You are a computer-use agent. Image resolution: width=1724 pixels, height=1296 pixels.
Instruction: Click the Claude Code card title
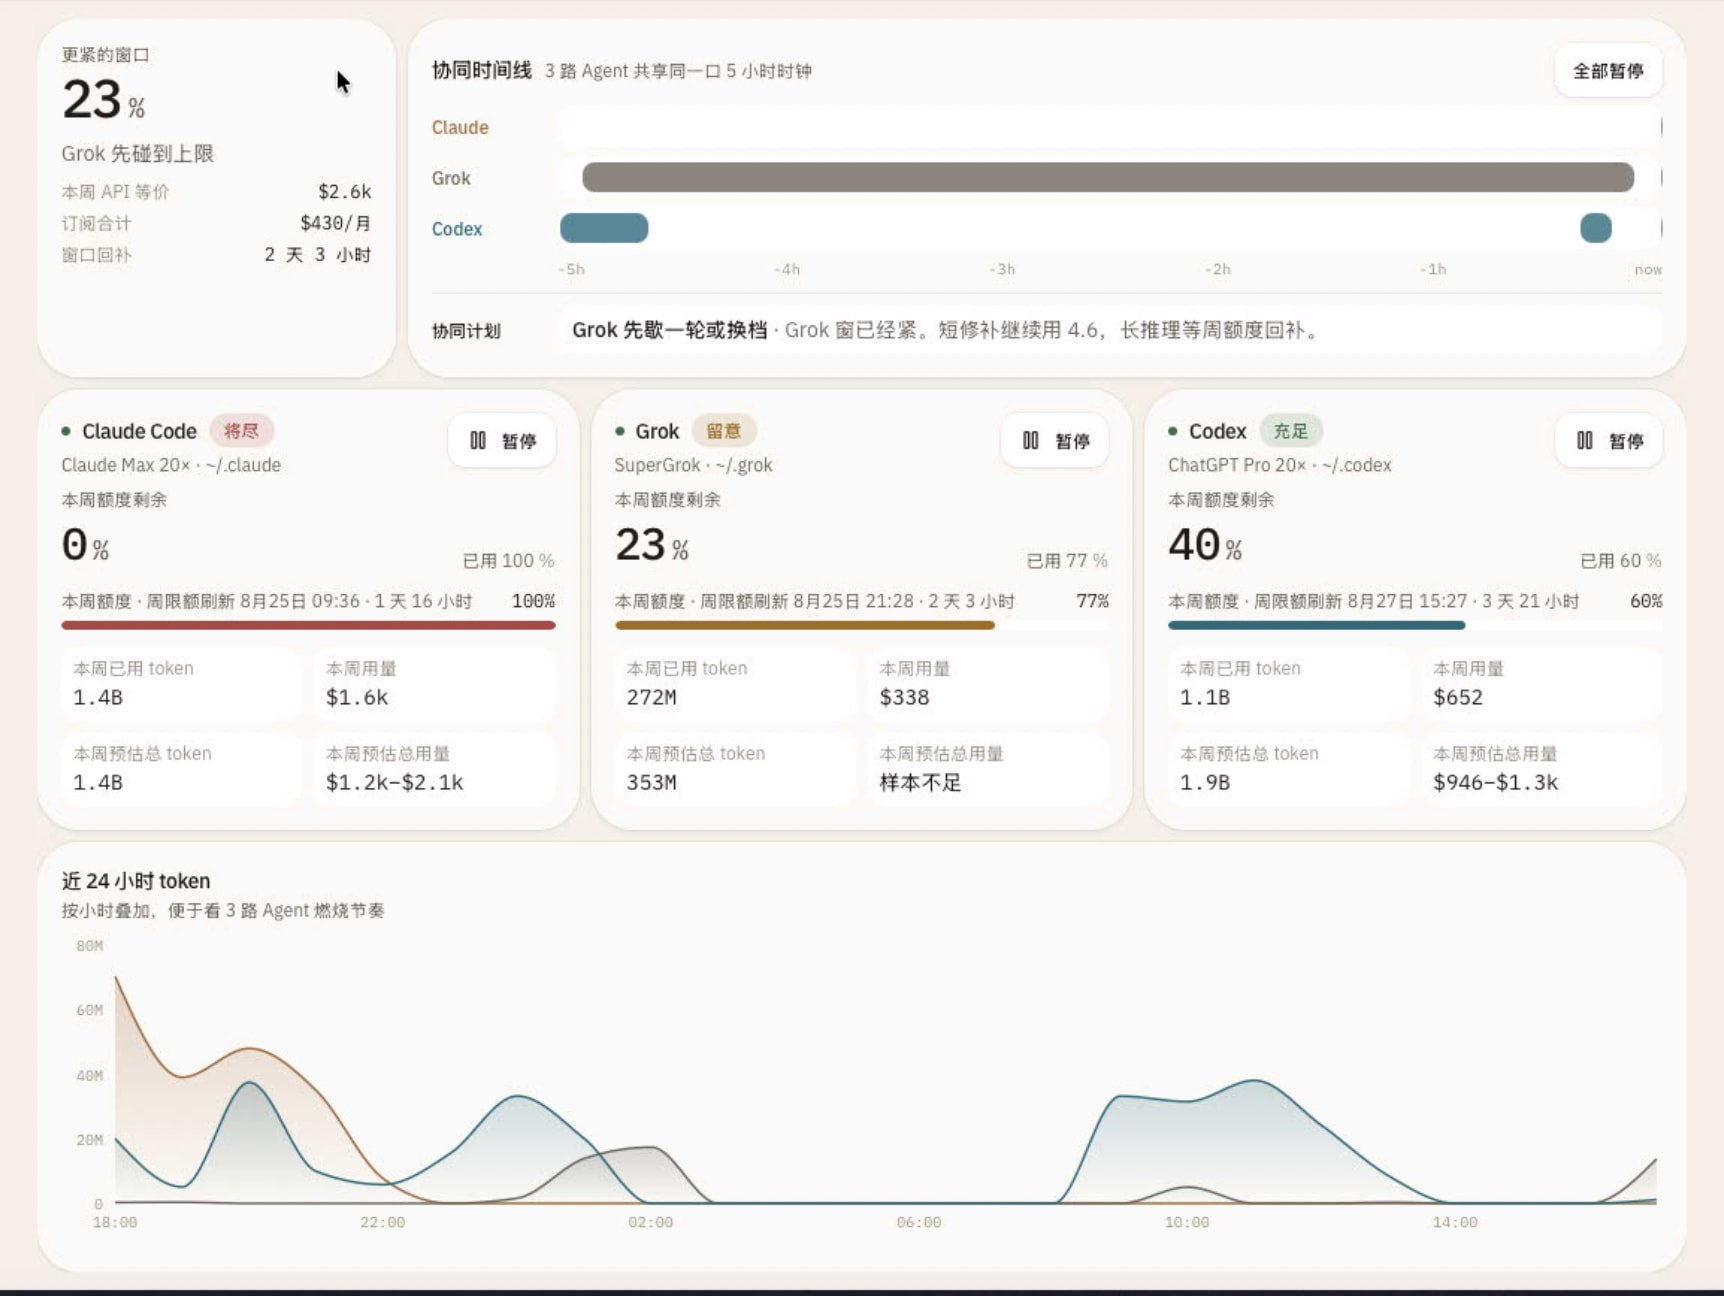click(139, 431)
